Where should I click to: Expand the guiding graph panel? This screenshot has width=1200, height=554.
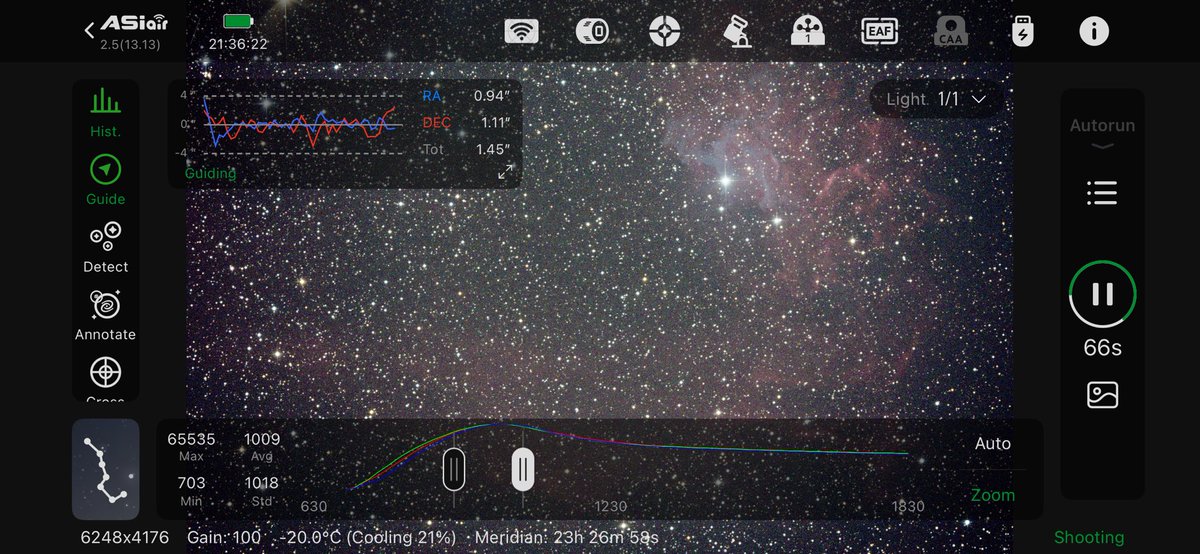point(506,172)
